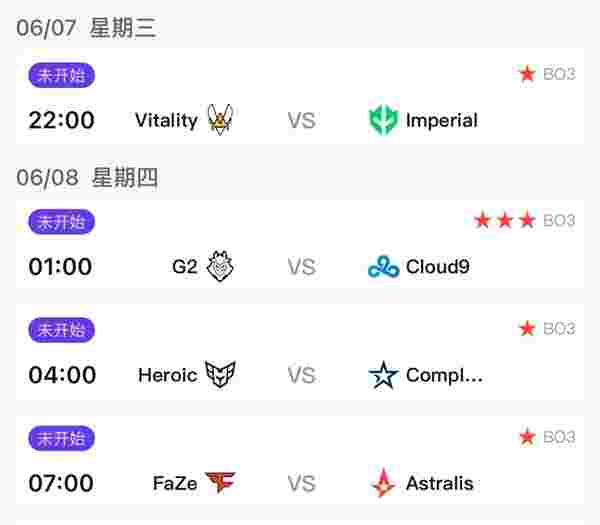Click the Astralis team name

point(440,483)
